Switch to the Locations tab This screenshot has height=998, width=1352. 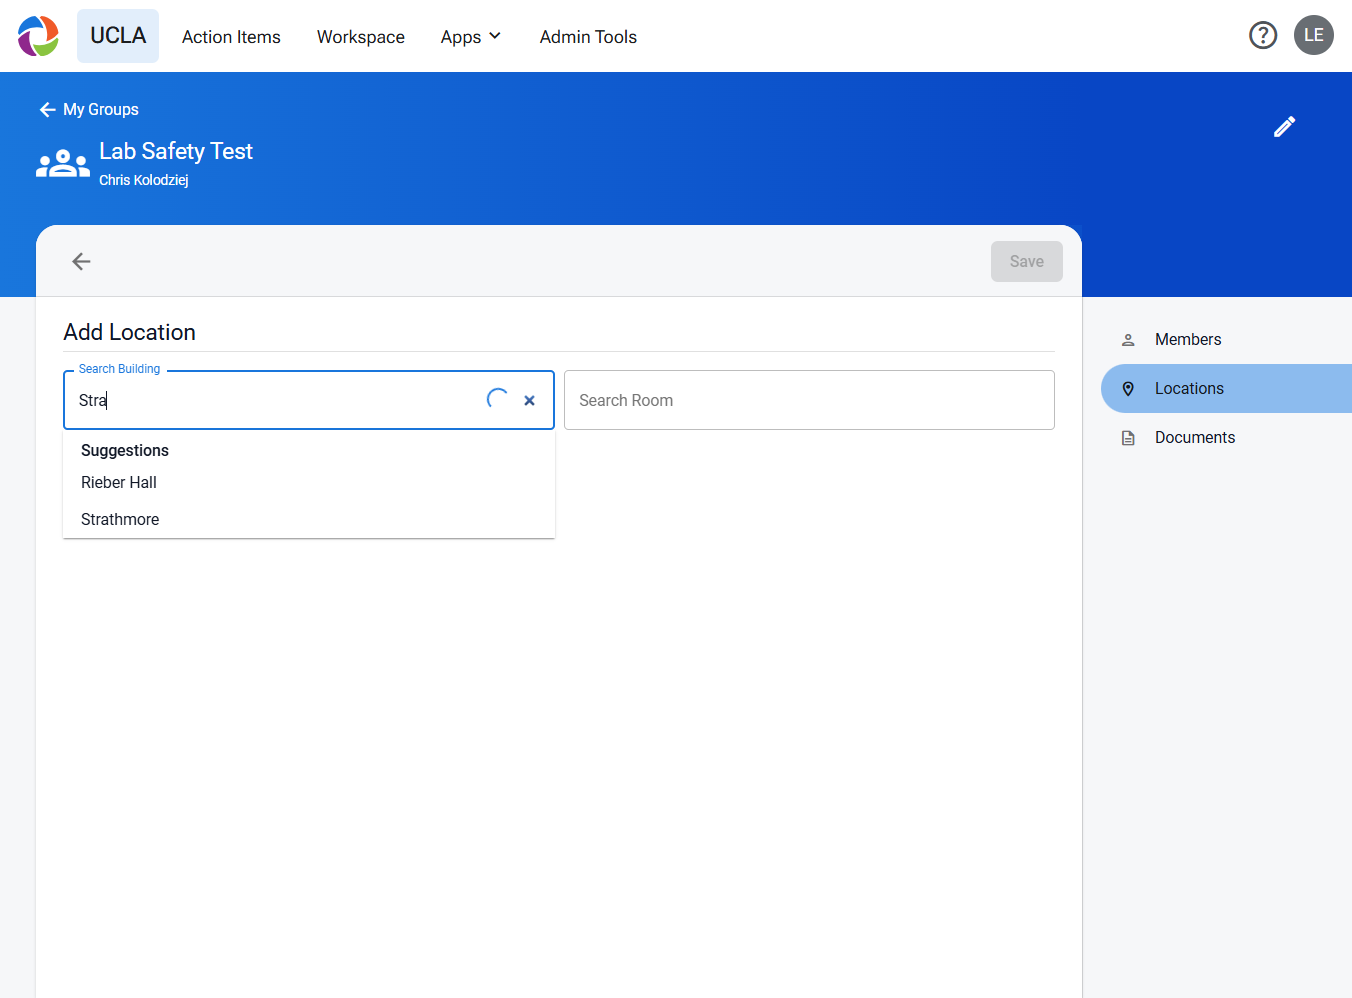(x=1226, y=389)
